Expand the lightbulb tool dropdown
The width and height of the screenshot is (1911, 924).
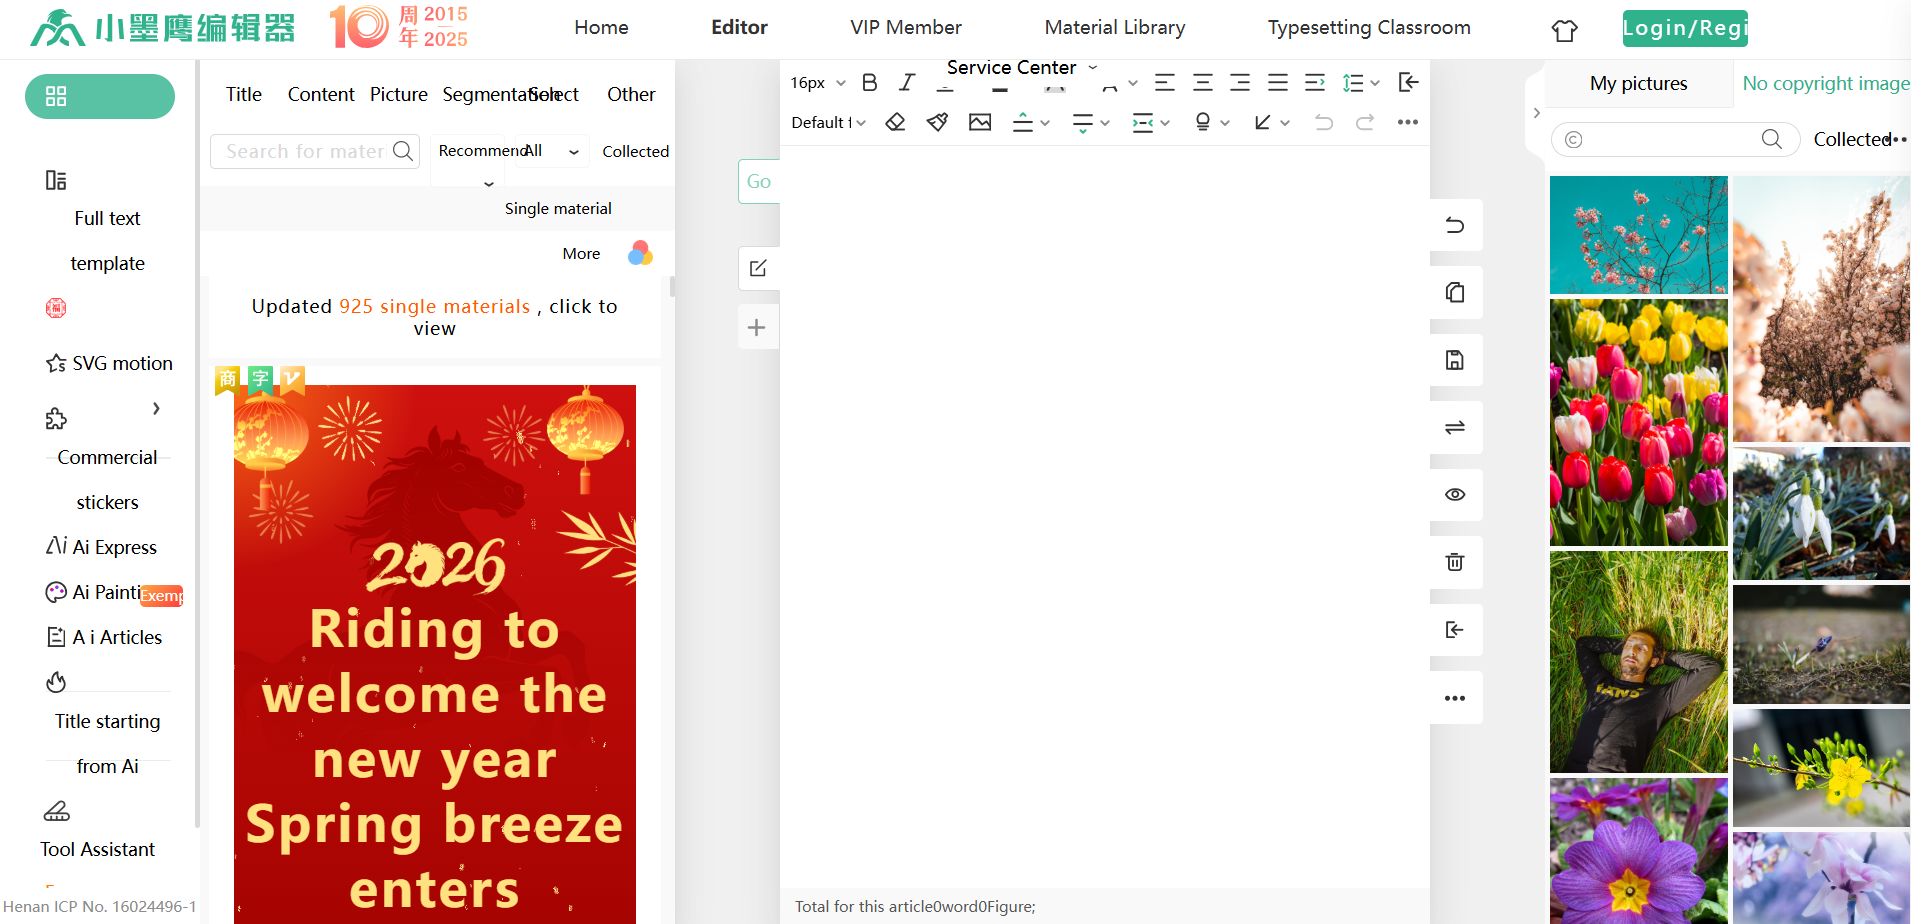pyautogui.click(x=1225, y=123)
